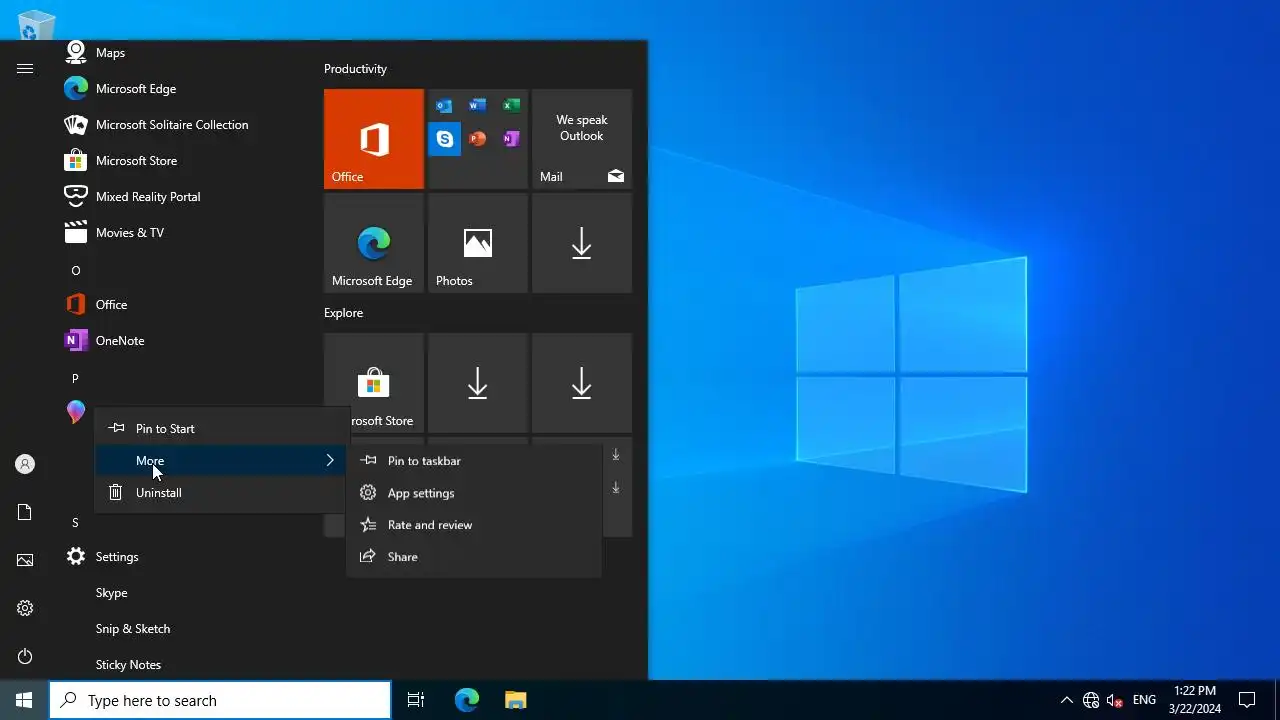Expand the More submenu
The height and width of the screenshot is (720, 1280).
tap(220, 461)
